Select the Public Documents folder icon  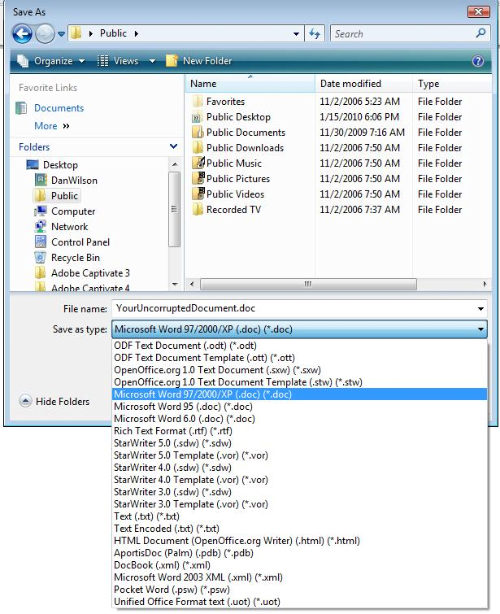(x=197, y=132)
